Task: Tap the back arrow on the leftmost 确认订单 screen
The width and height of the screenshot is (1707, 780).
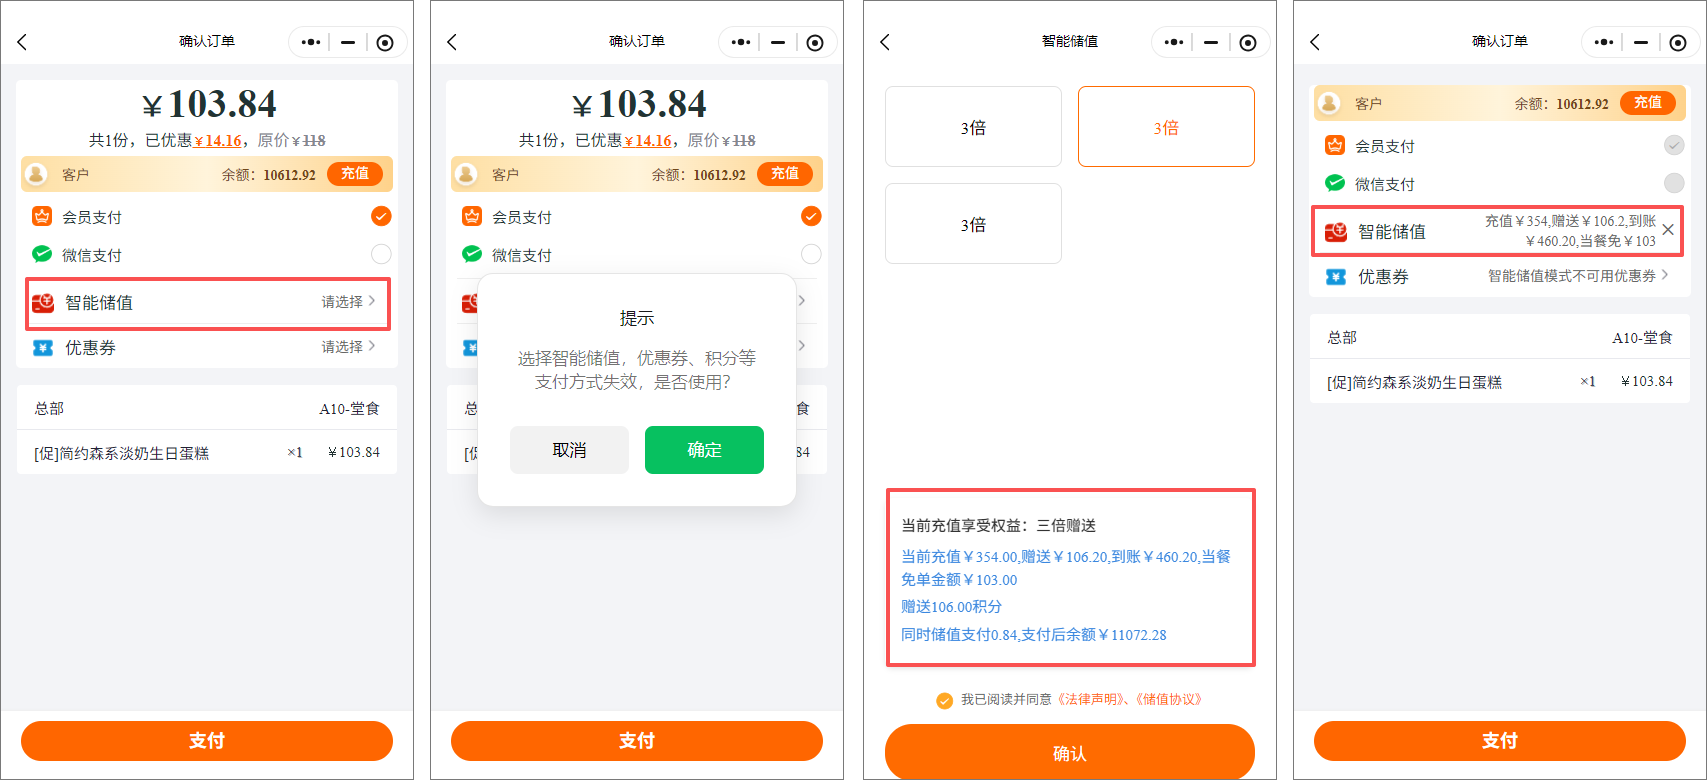Action: tap(22, 42)
